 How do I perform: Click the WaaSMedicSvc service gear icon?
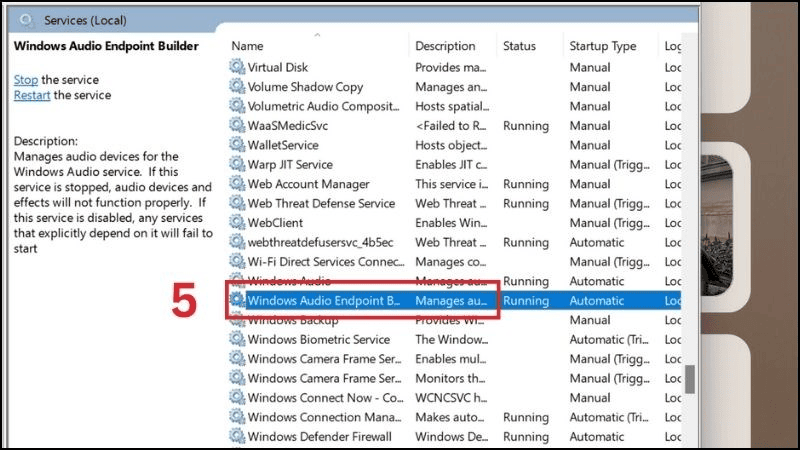[x=237, y=126]
